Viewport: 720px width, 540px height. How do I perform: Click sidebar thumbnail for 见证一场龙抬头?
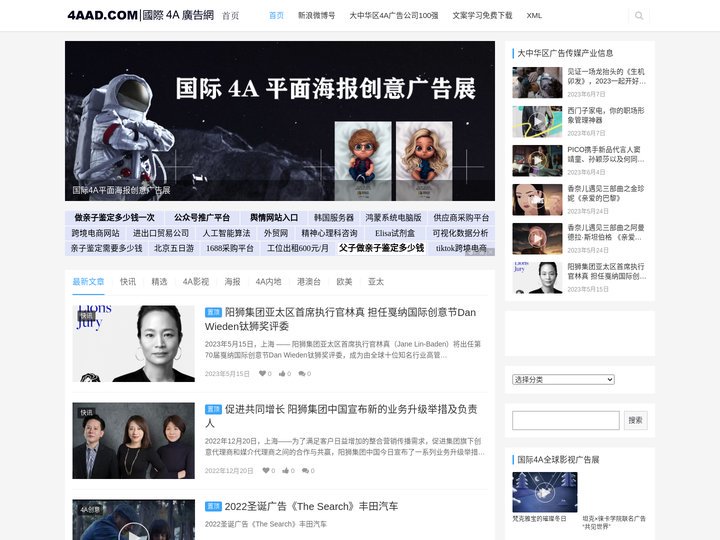(537, 83)
